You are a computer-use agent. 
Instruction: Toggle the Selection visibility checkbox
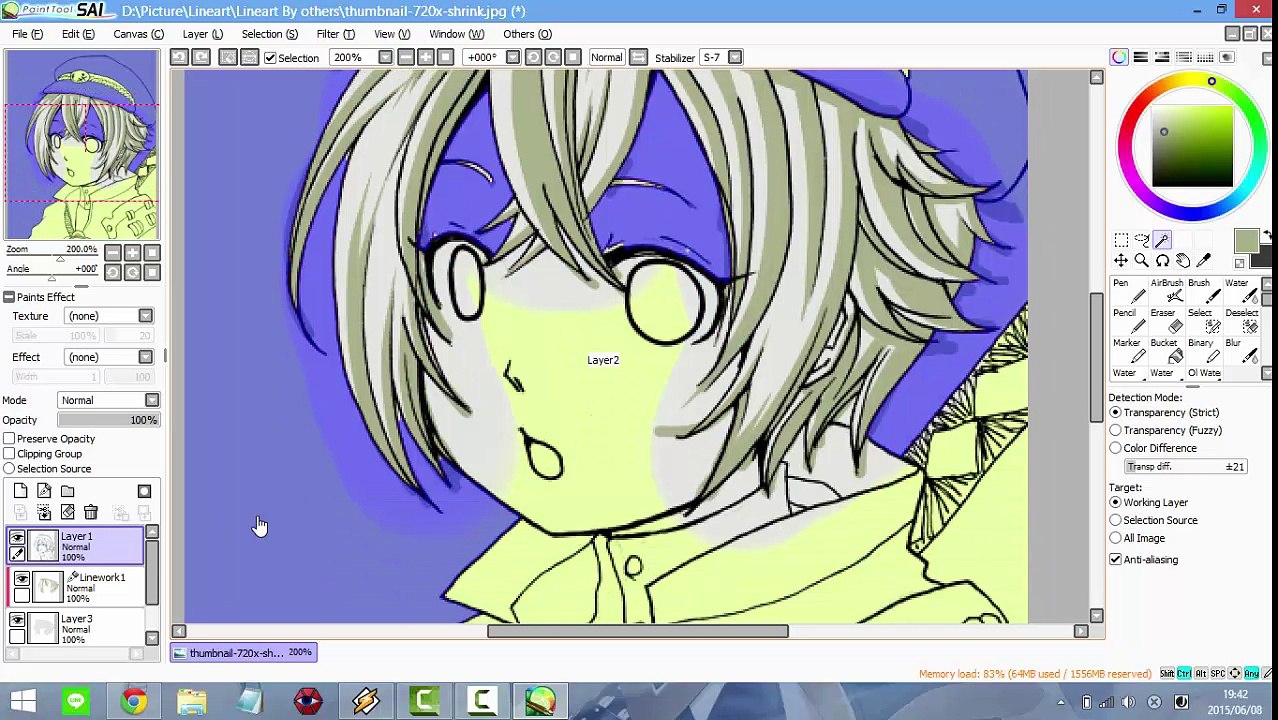(x=270, y=58)
